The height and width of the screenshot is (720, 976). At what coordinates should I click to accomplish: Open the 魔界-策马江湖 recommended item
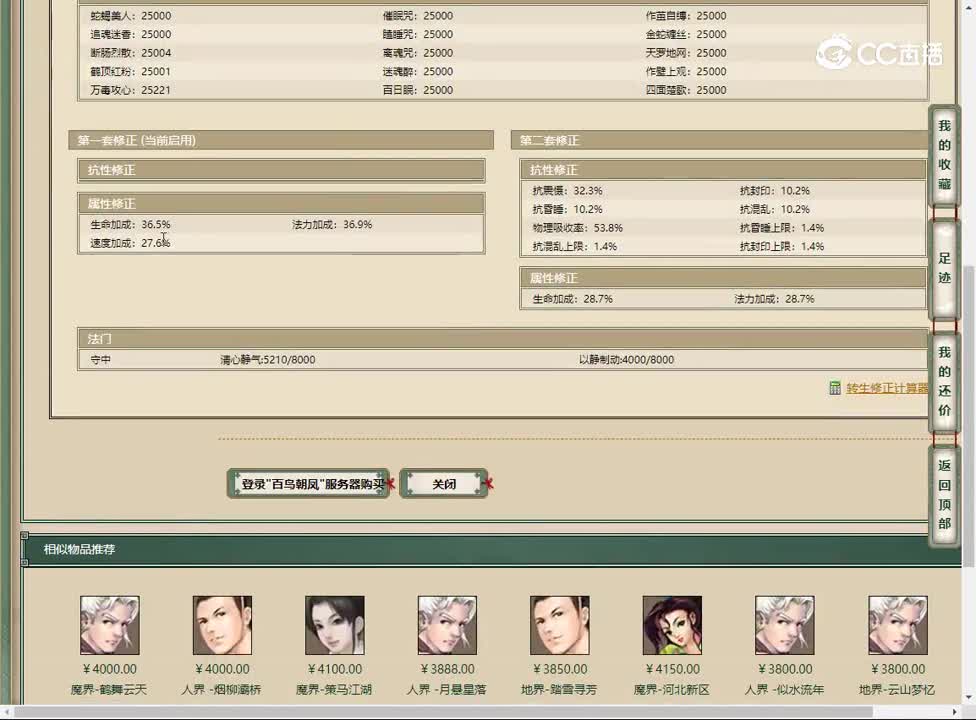tap(334, 624)
